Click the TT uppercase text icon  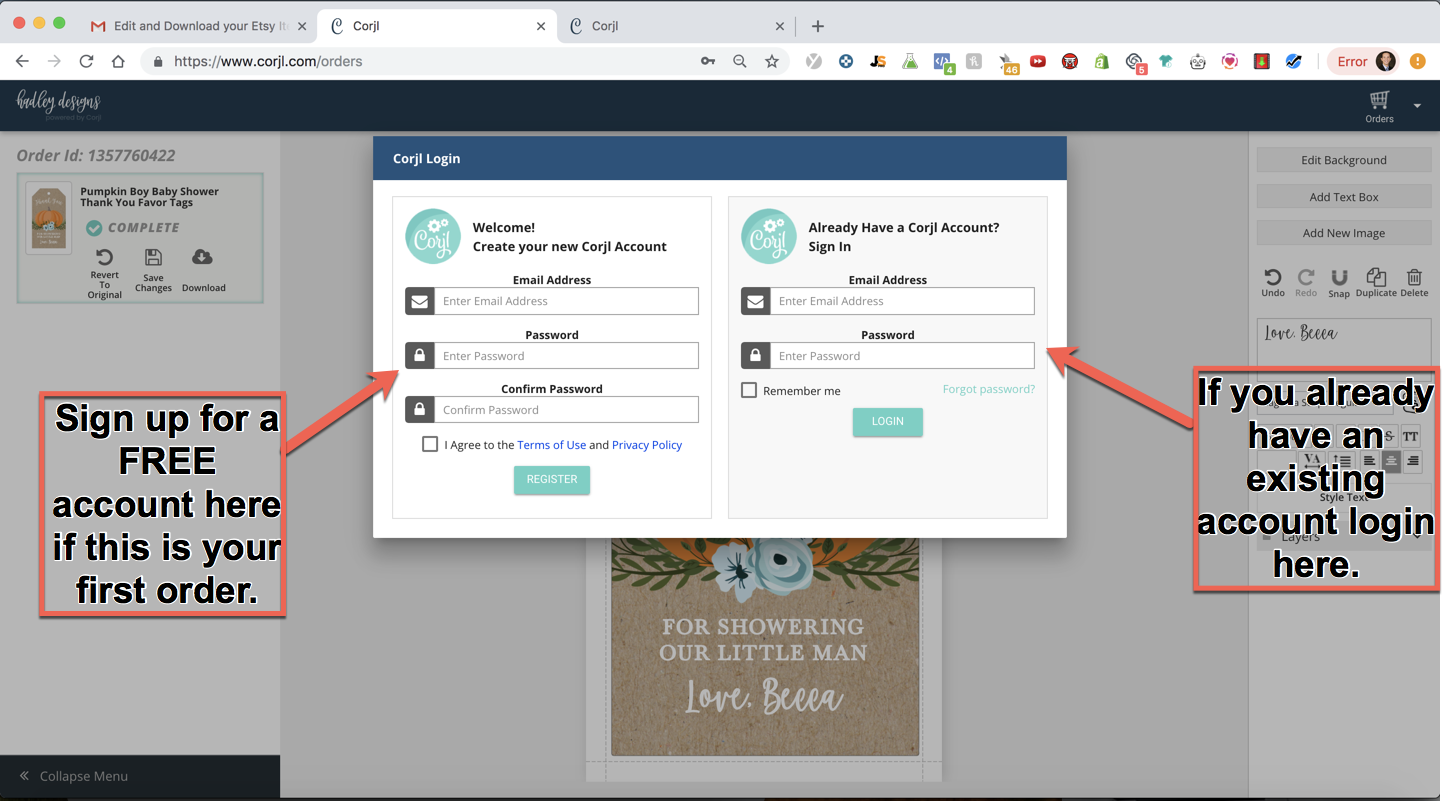pyautogui.click(x=1410, y=437)
